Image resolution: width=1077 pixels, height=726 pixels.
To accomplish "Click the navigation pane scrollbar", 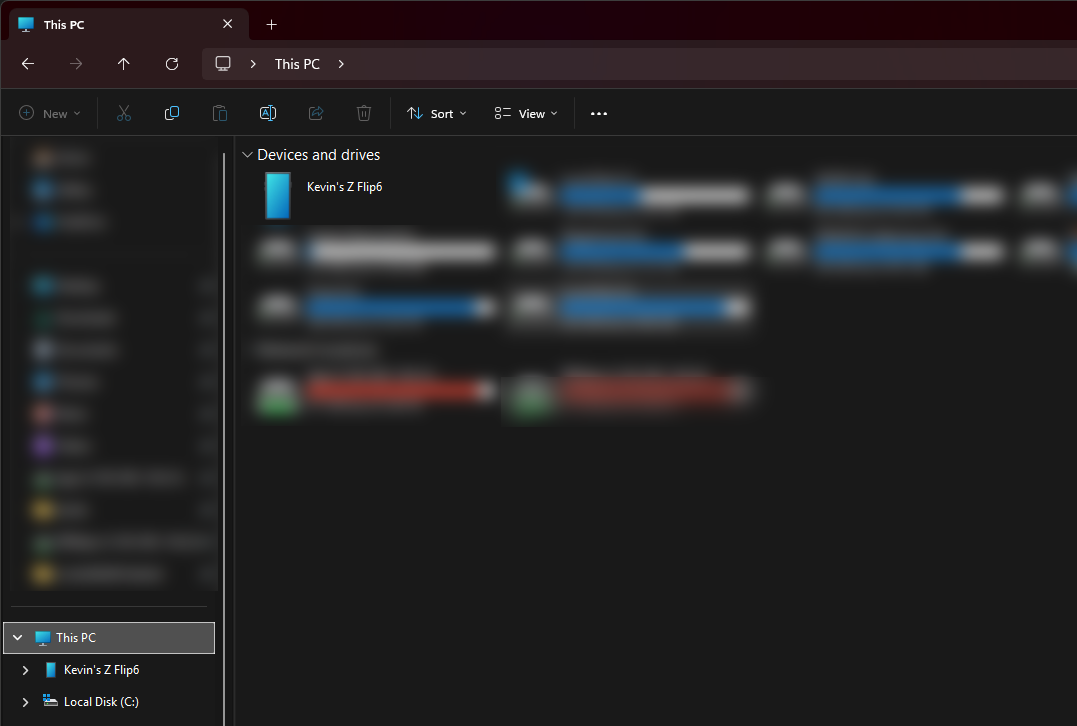I will (x=224, y=440).
